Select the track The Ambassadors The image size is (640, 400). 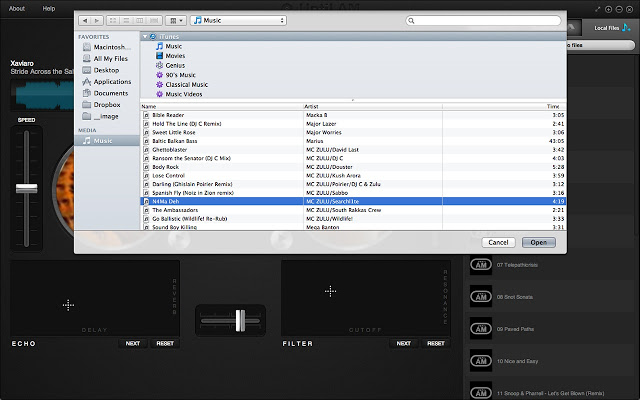point(353,210)
